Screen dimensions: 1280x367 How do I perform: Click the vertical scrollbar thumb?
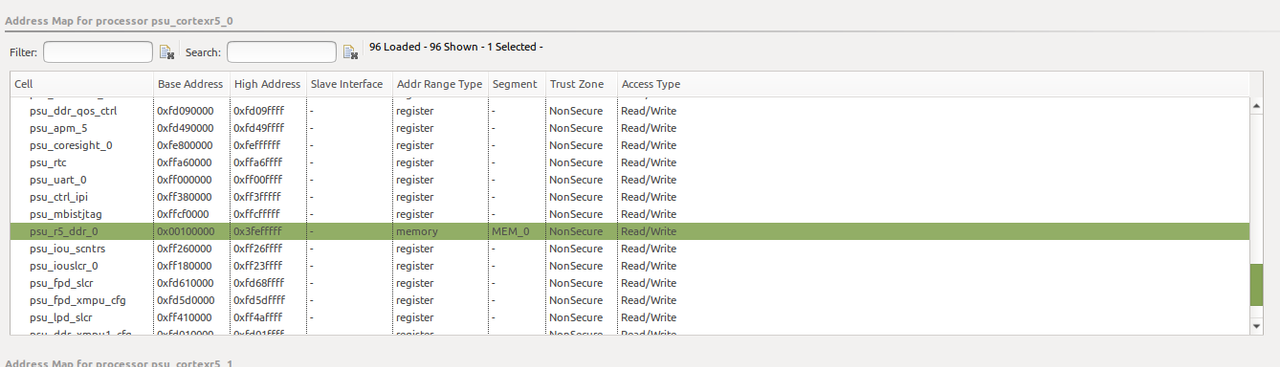click(x=1257, y=287)
